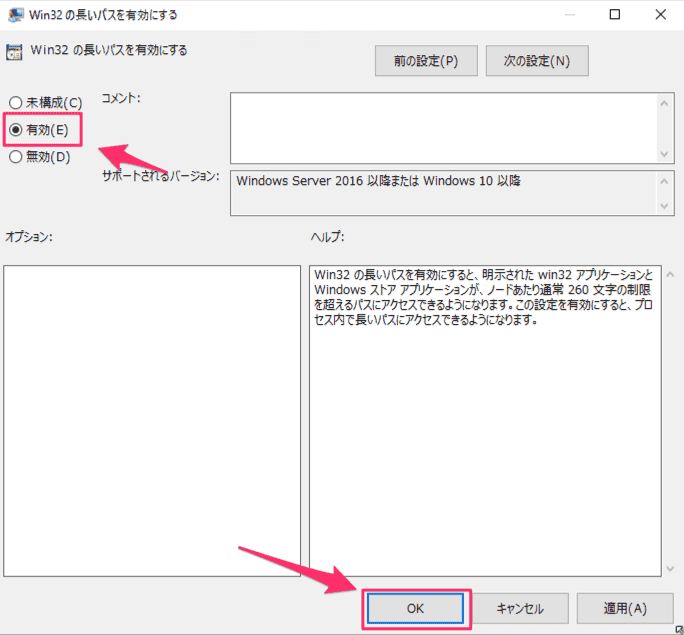Minimize the dialog window

click(569, 14)
